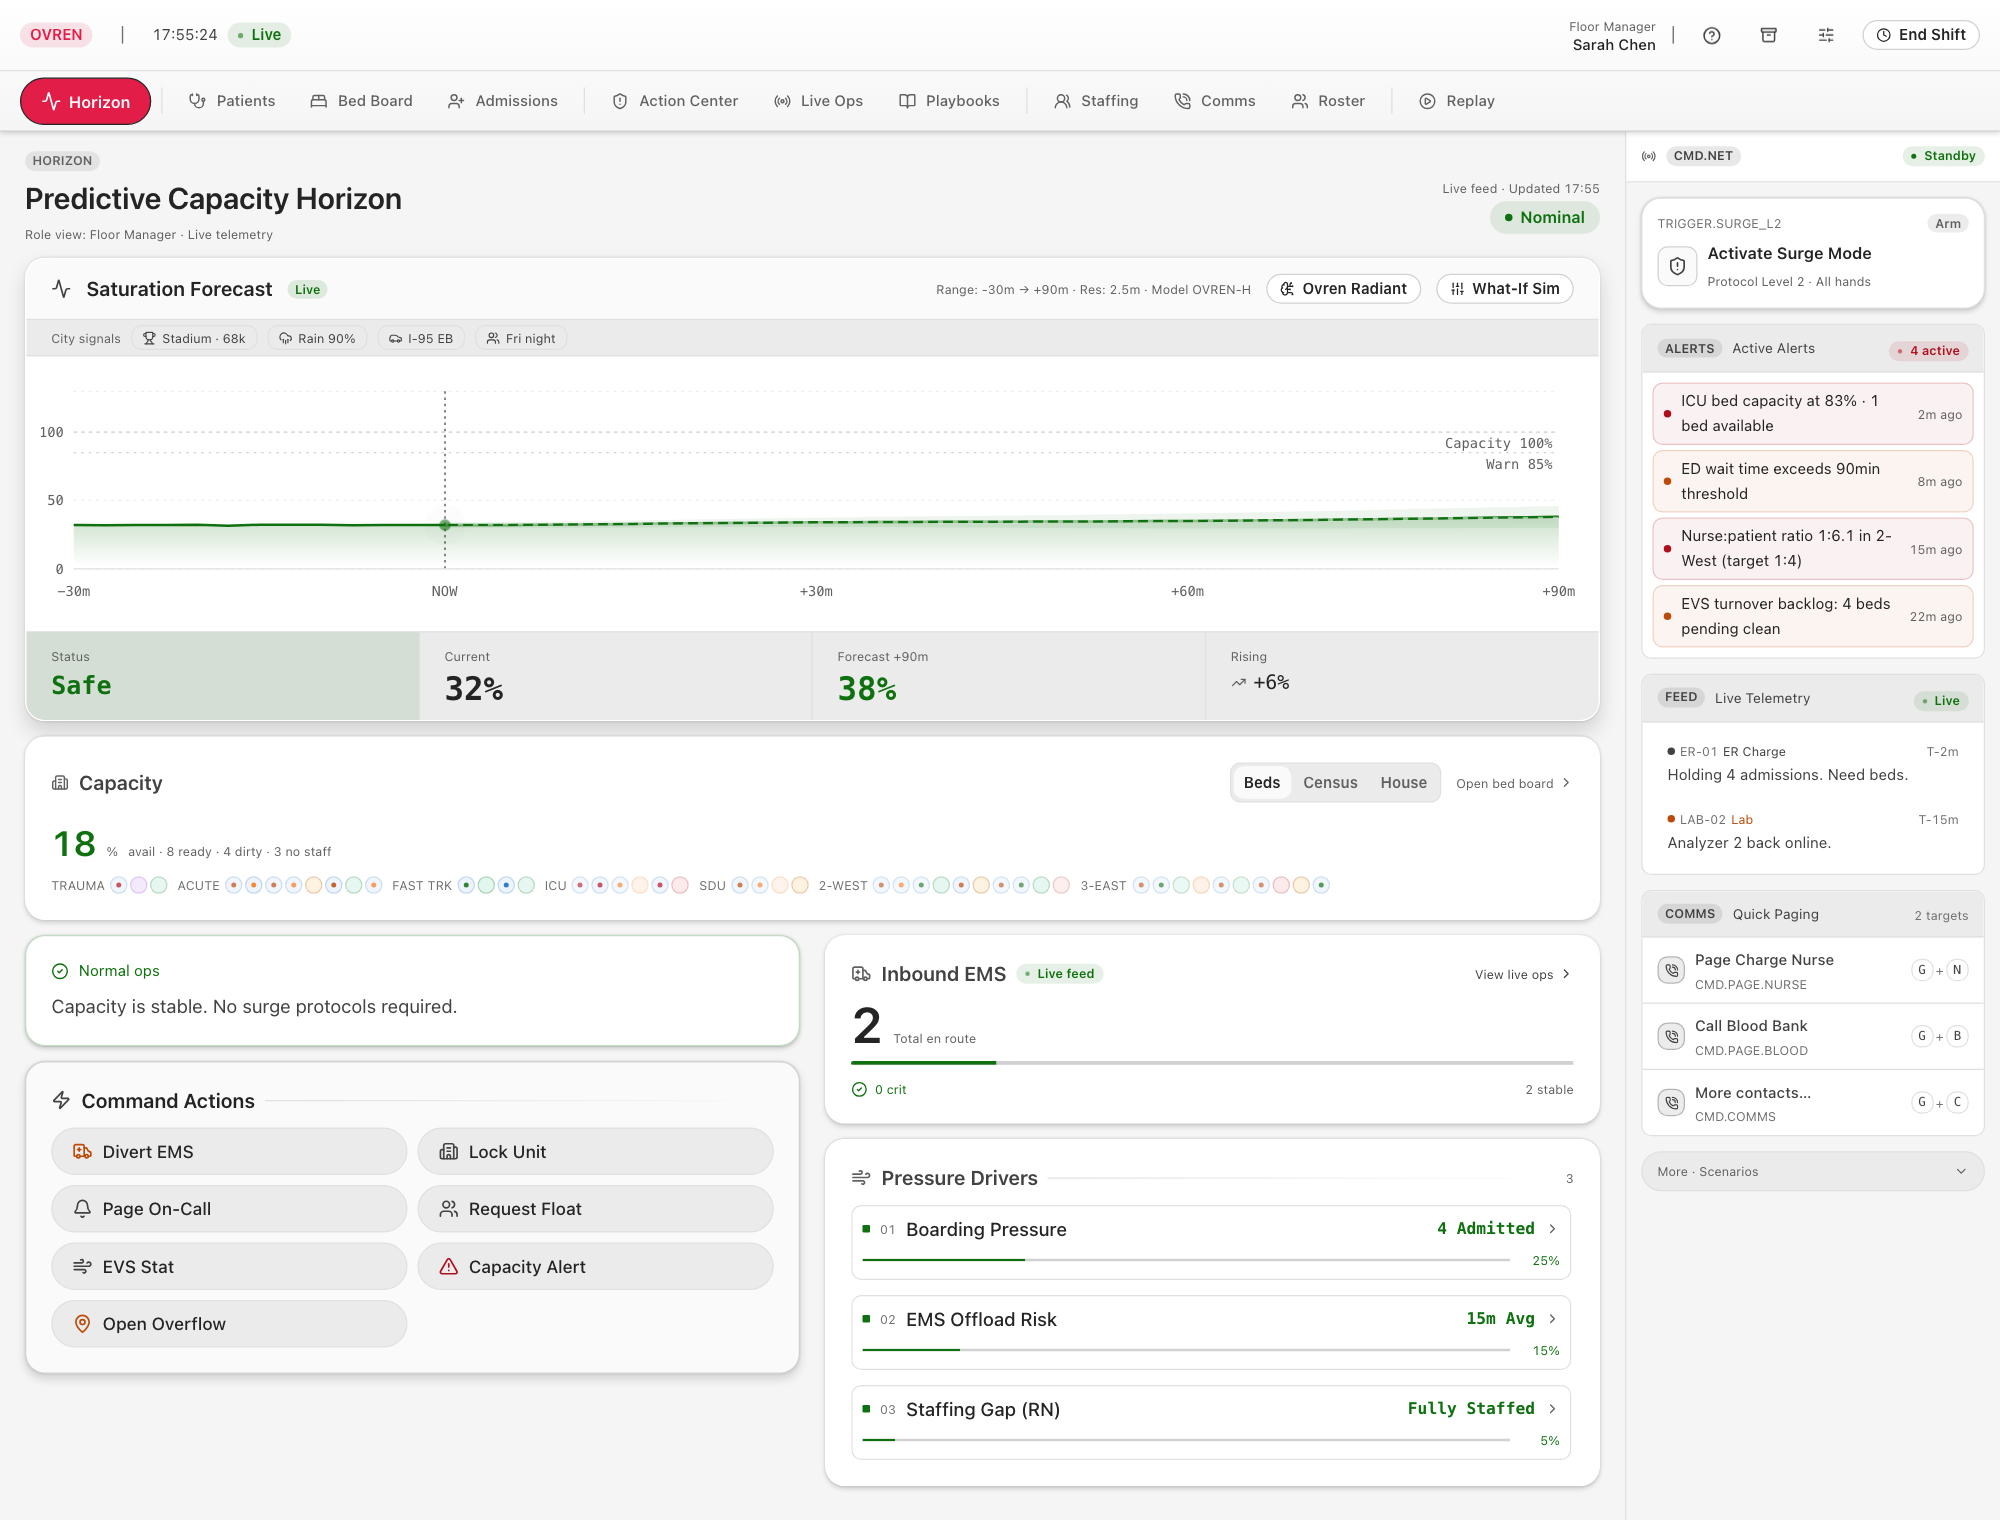Expand the Boarding Pressure driver row

coord(1211,1243)
